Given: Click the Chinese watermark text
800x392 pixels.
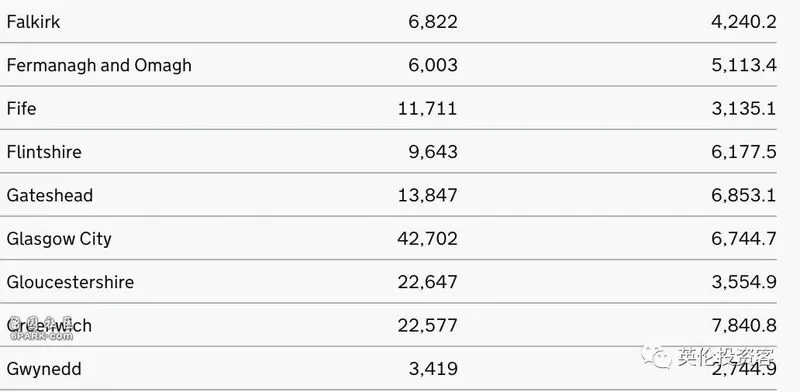Looking at the screenshot, I should pyautogui.click(x=726, y=356).
